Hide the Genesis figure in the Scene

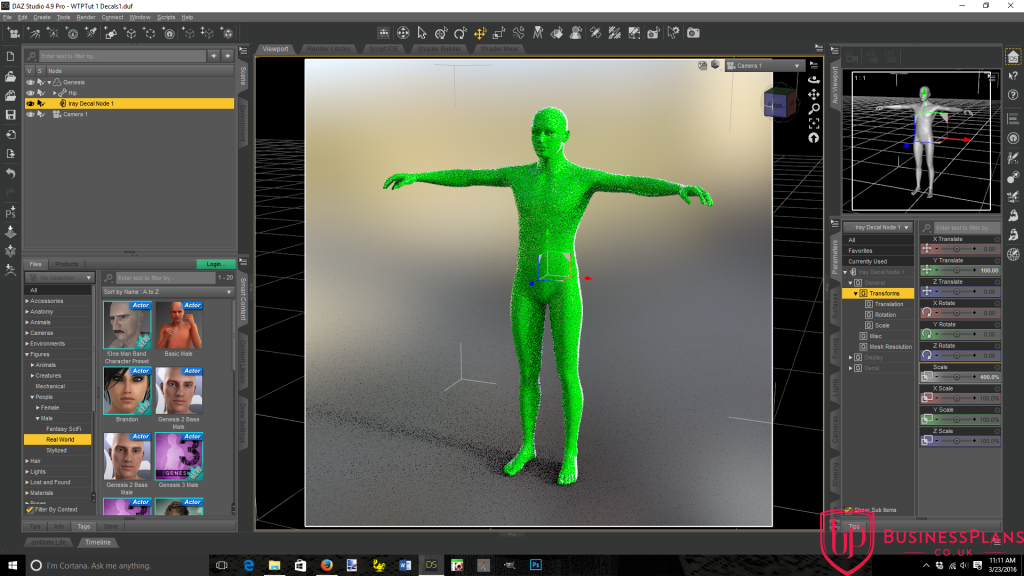tap(30, 81)
